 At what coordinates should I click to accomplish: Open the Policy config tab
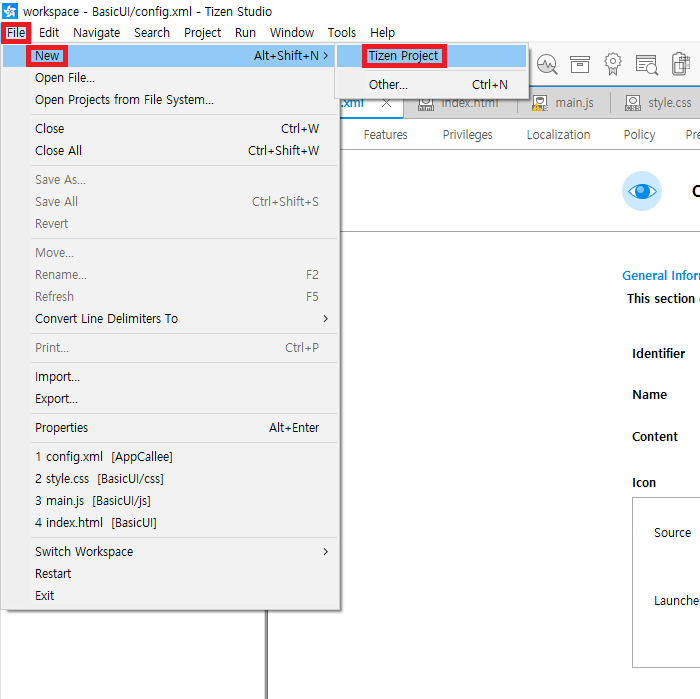[639, 135]
